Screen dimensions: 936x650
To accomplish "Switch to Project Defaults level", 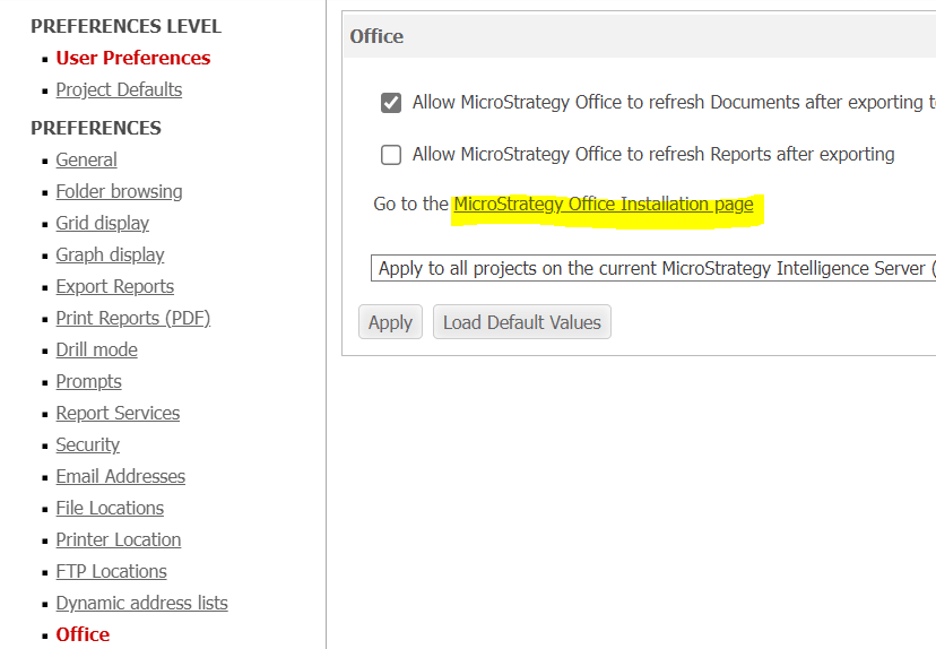I will [x=119, y=90].
